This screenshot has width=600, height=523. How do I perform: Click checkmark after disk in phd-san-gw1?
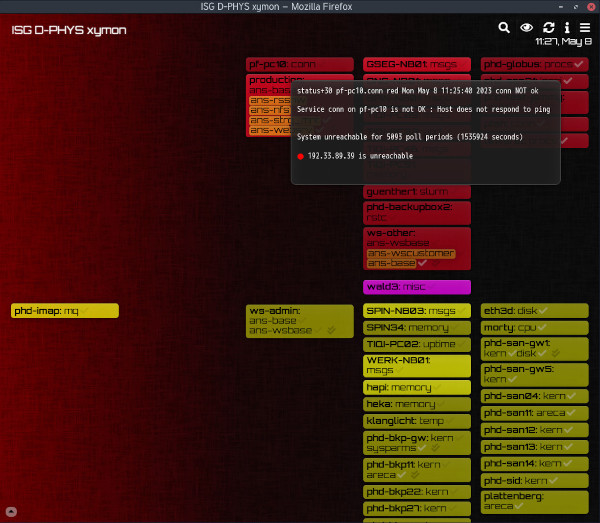pos(542,354)
